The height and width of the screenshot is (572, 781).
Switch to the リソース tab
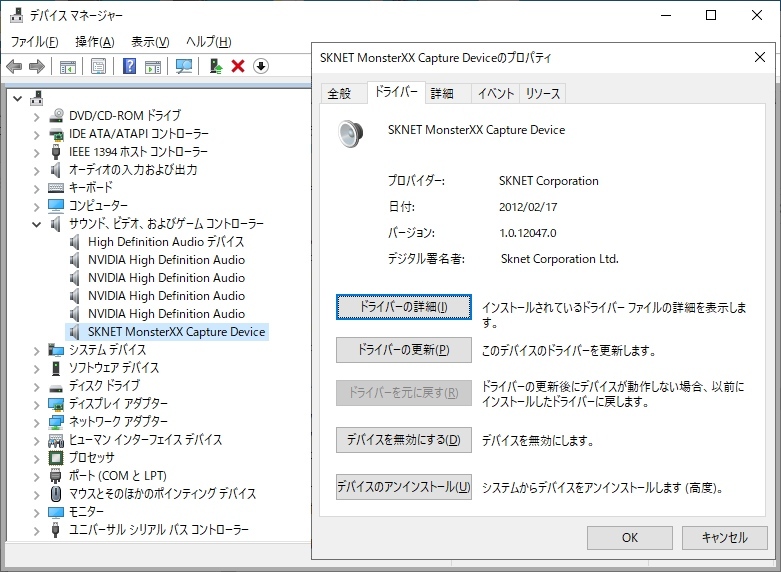(542, 93)
